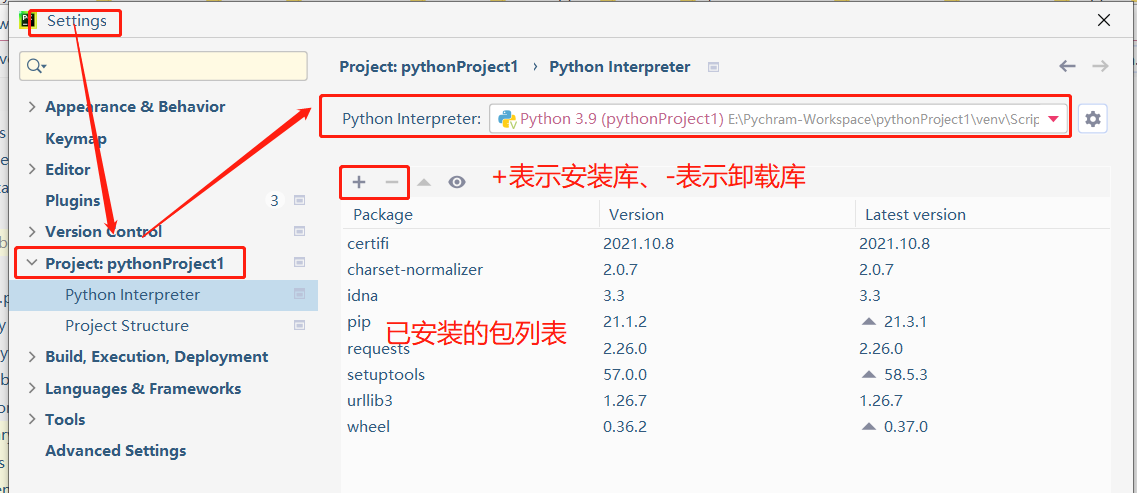Click project-level icon beside Plugins
This screenshot has width=1137, height=493.
point(299,201)
